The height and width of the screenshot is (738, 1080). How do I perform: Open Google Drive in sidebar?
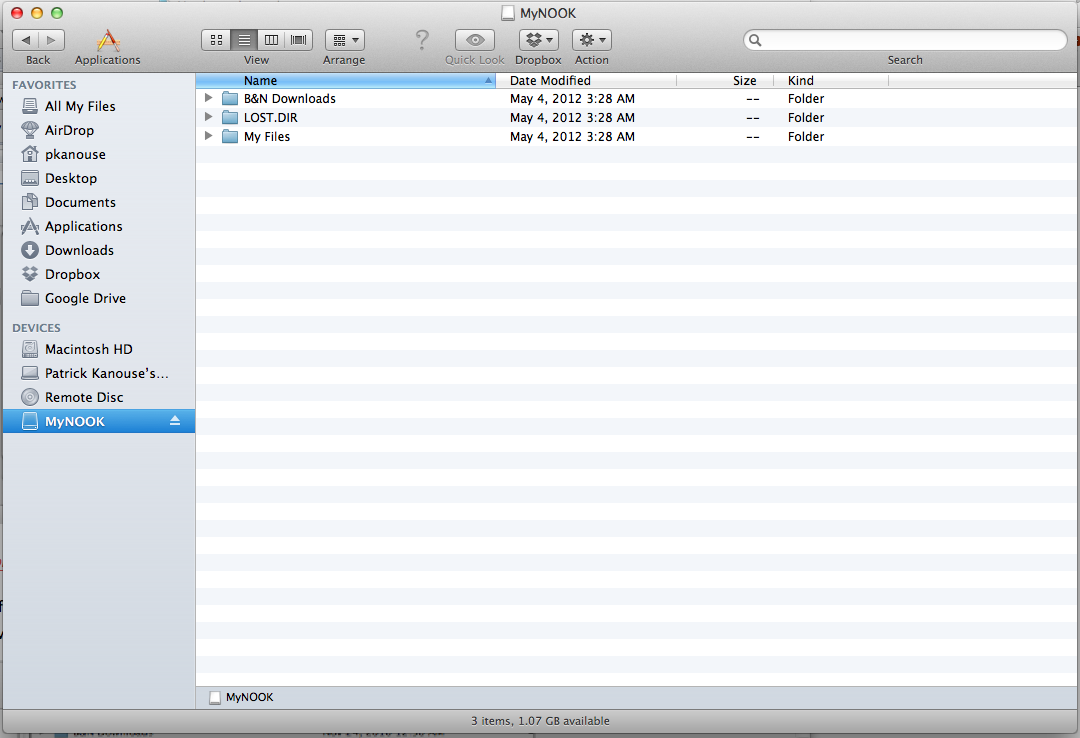[85, 298]
